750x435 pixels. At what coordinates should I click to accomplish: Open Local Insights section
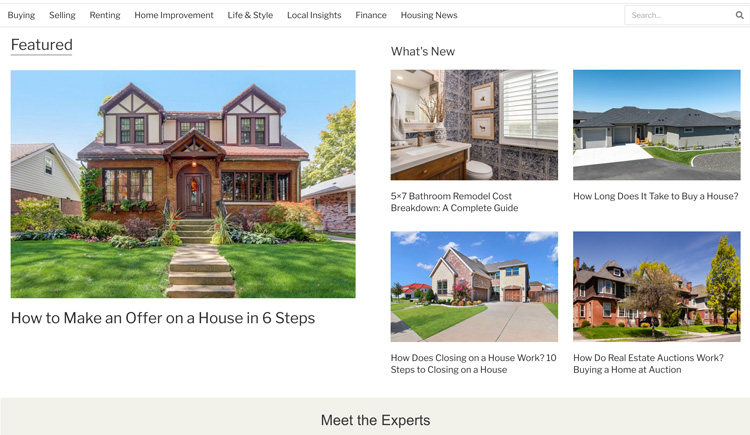click(314, 15)
